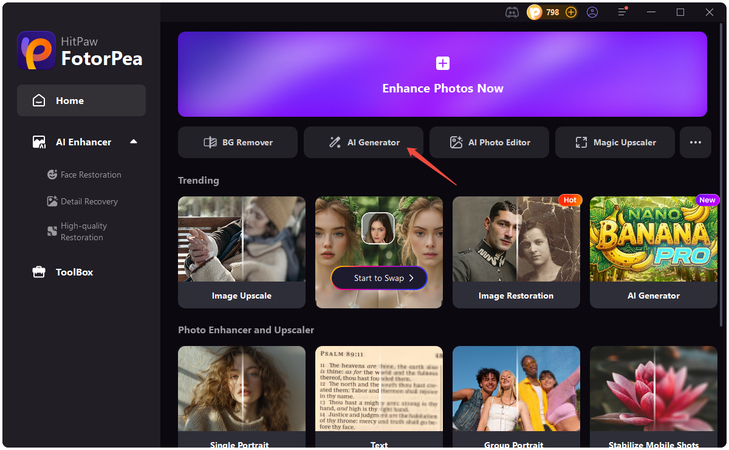
Task: Click the Home icon in sidebar
Action: tap(39, 100)
